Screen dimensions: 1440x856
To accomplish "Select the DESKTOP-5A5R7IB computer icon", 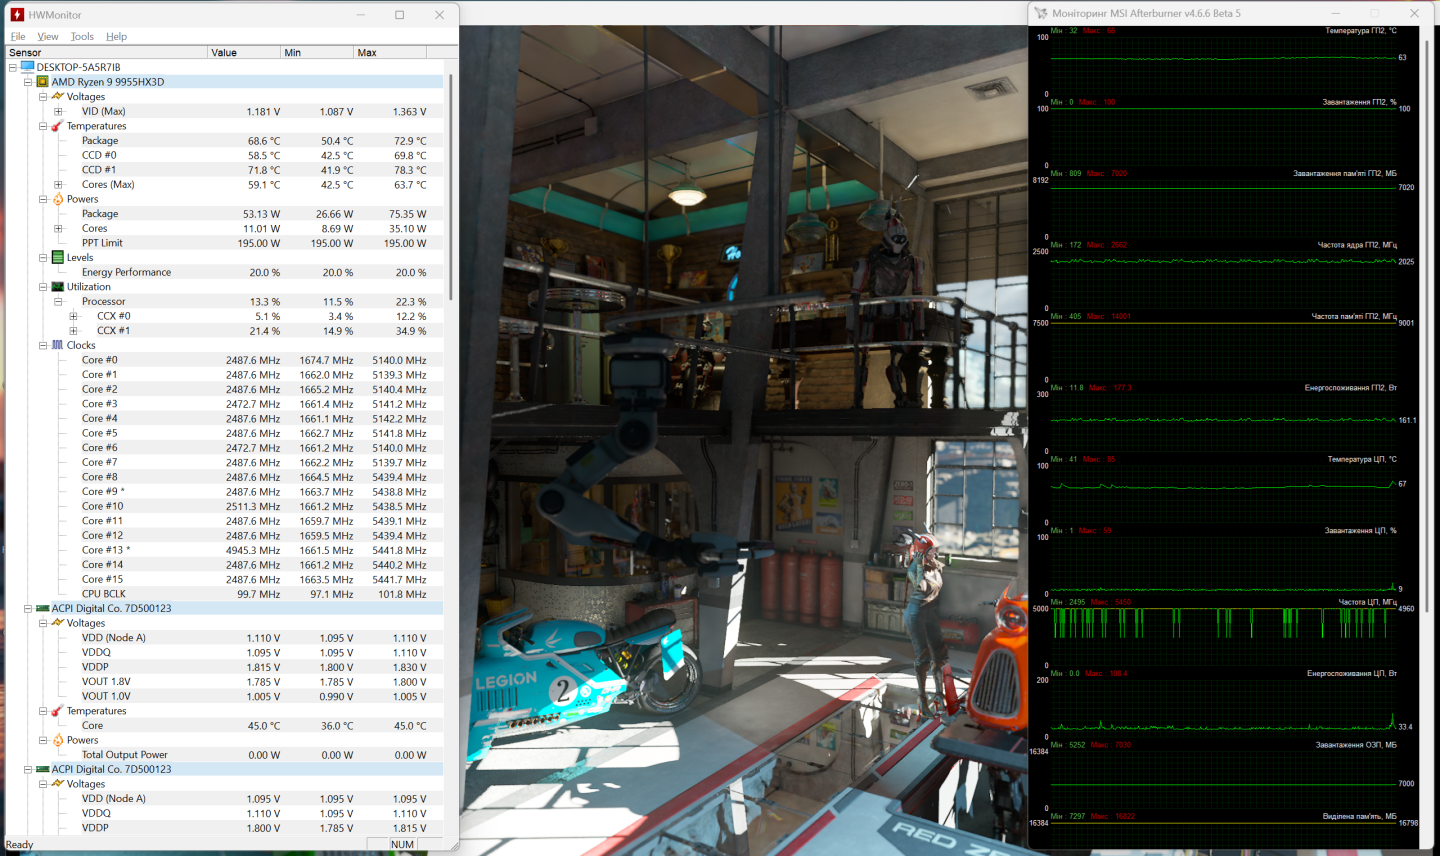I will coord(27,67).
